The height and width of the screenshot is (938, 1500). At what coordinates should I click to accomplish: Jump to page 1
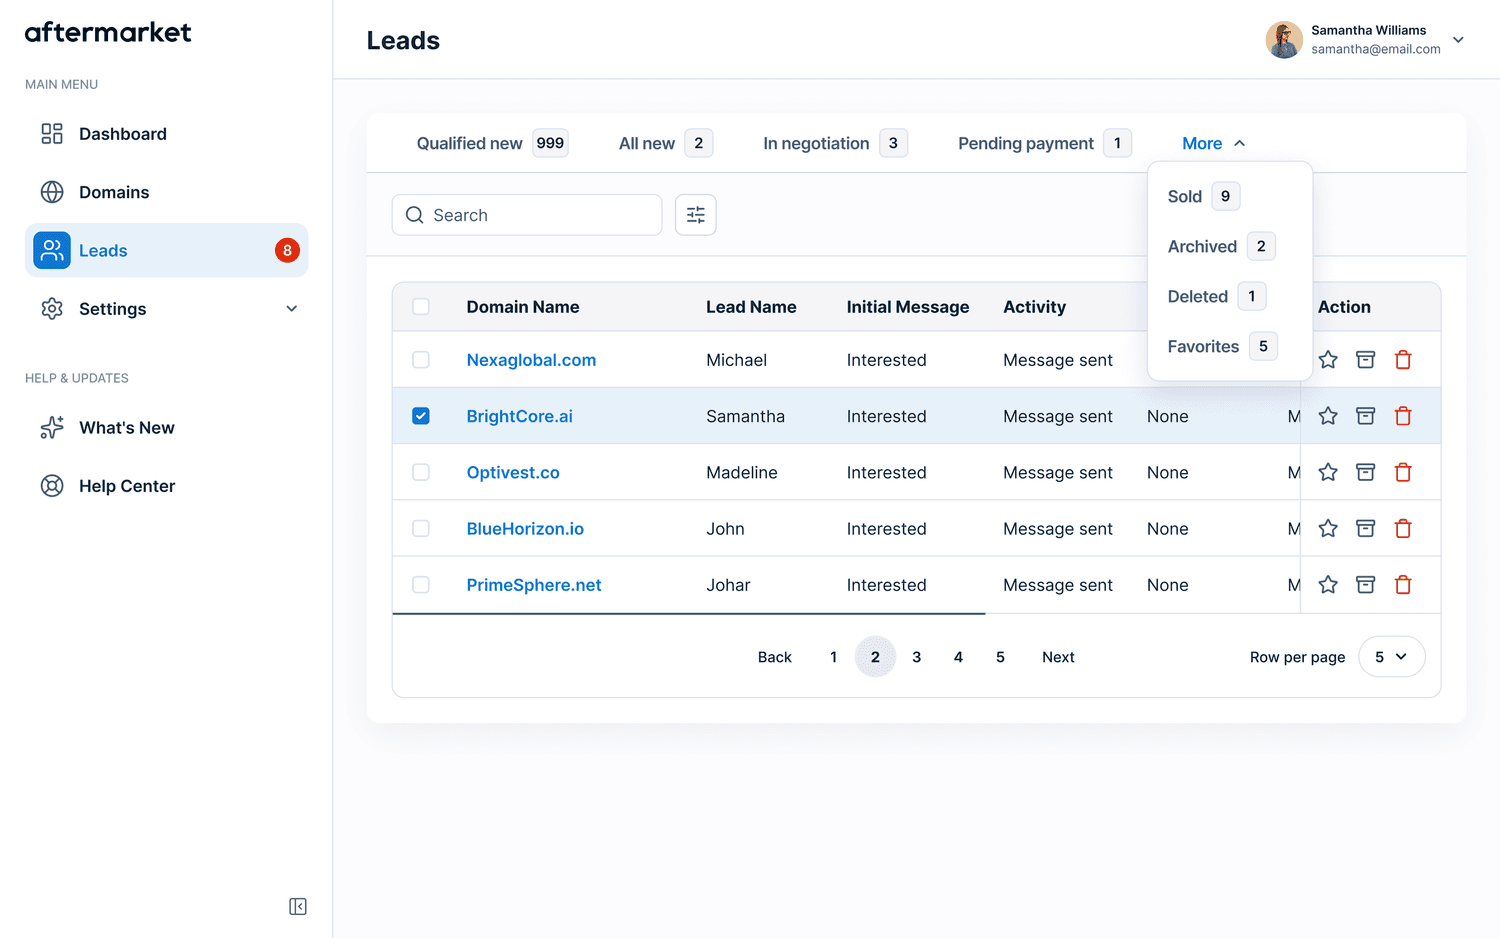[833, 657]
